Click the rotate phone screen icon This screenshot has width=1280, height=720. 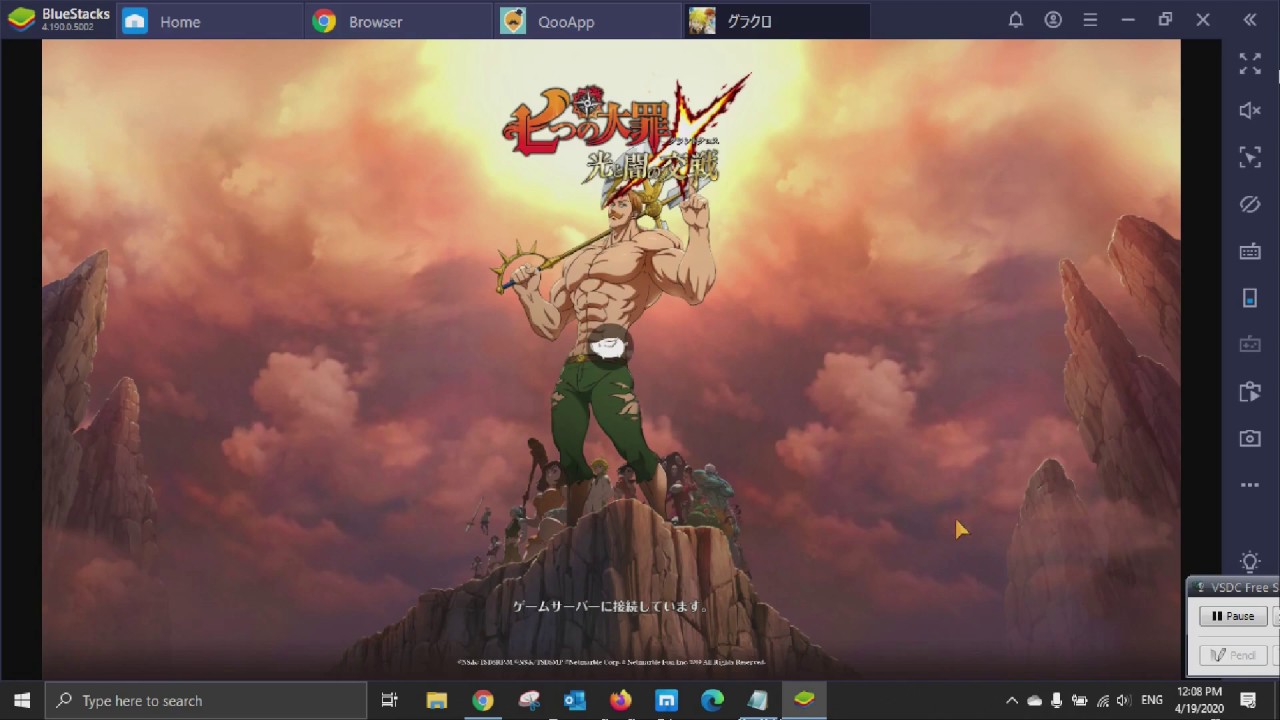click(x=1250, y=298)
